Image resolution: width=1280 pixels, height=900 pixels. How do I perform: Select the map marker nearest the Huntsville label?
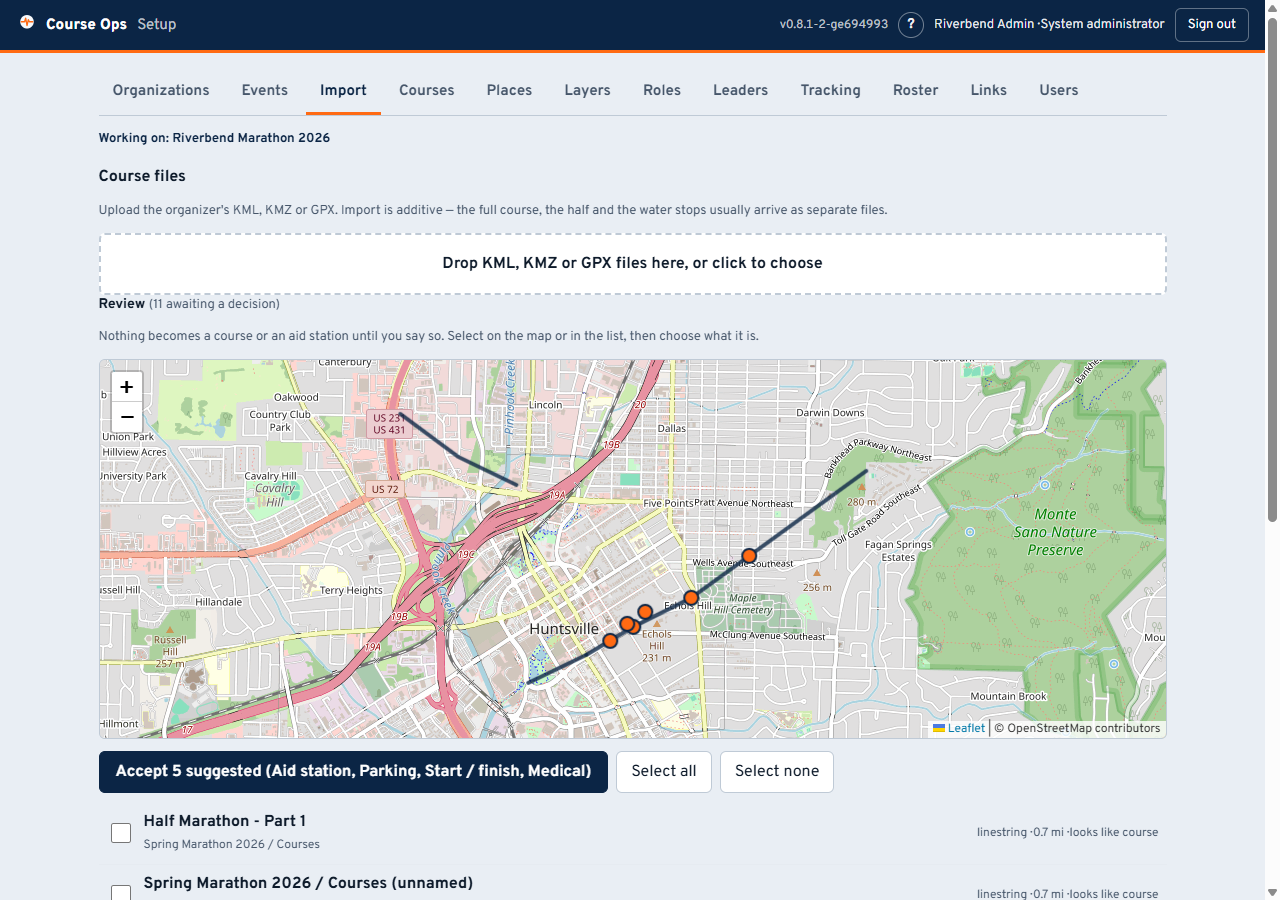point(610,640)
